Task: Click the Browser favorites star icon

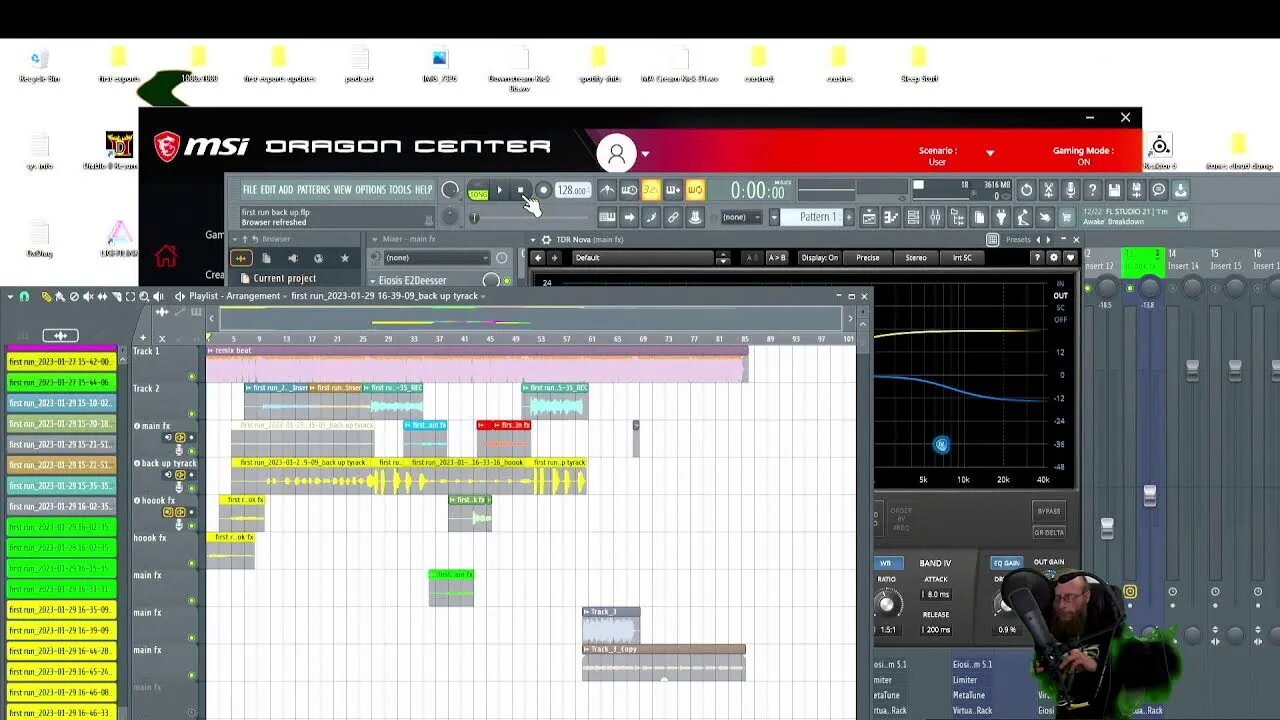Action: click(x=345, y=258)
